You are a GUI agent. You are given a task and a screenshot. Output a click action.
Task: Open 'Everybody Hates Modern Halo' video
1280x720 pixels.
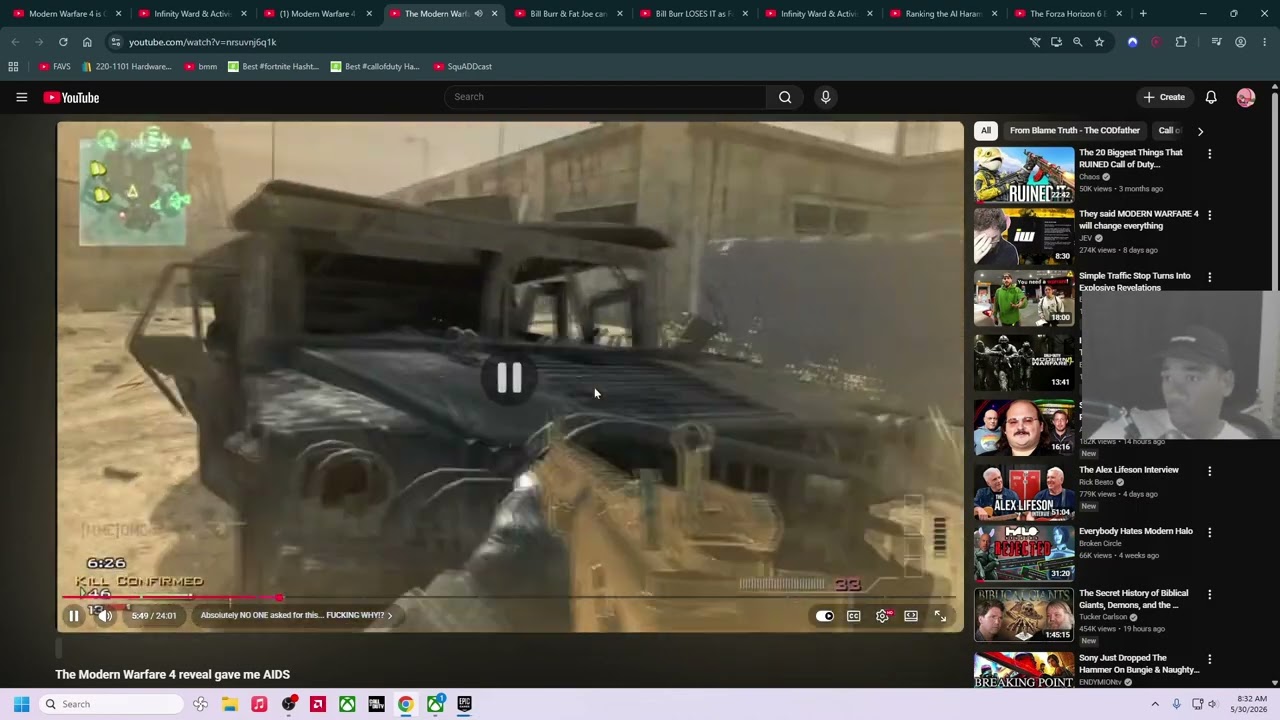click(1135, 531)
